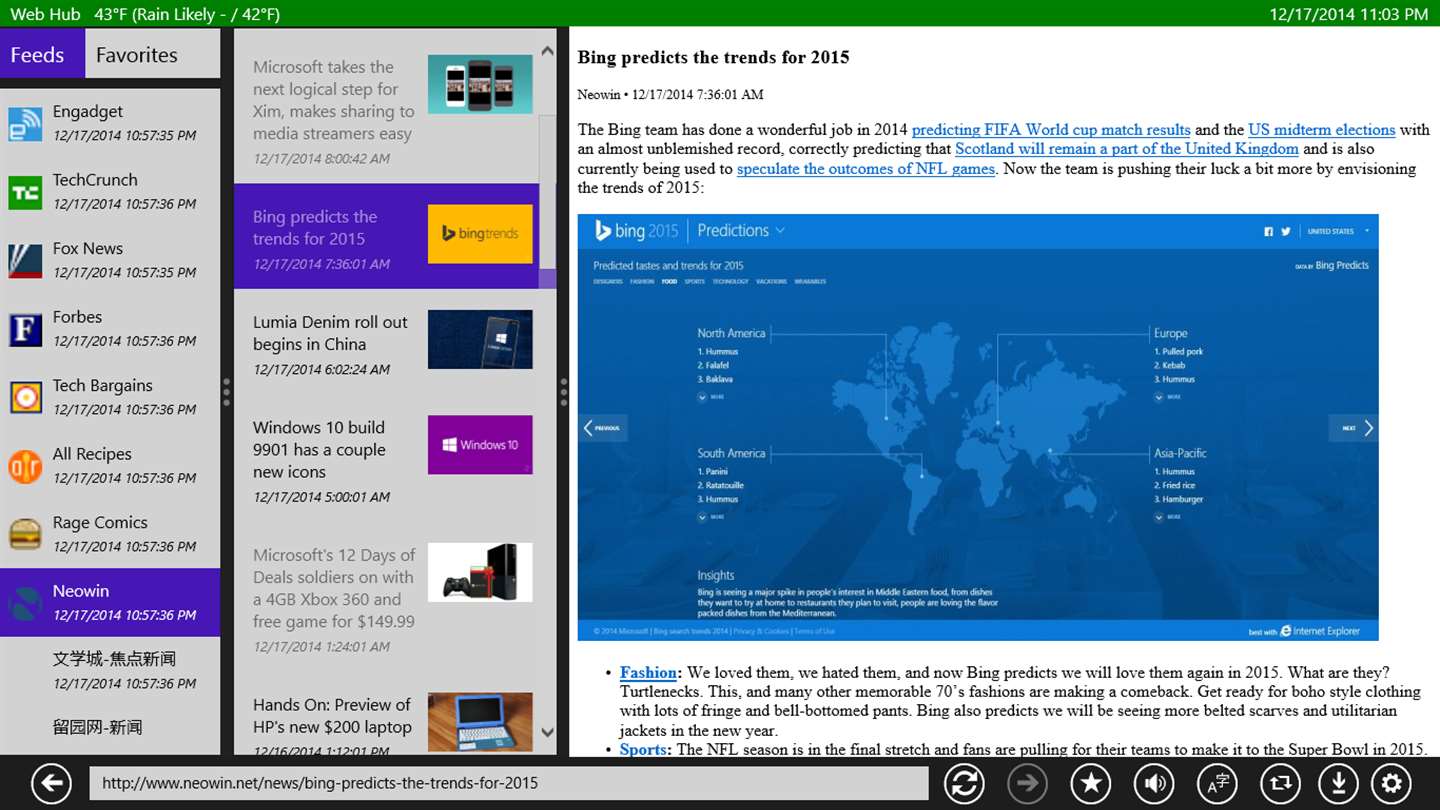Image resolution: width=1440 pixels, height=810 pixels.
Task: Click the article headline Bing predicts trends
Action: point(714,57)
